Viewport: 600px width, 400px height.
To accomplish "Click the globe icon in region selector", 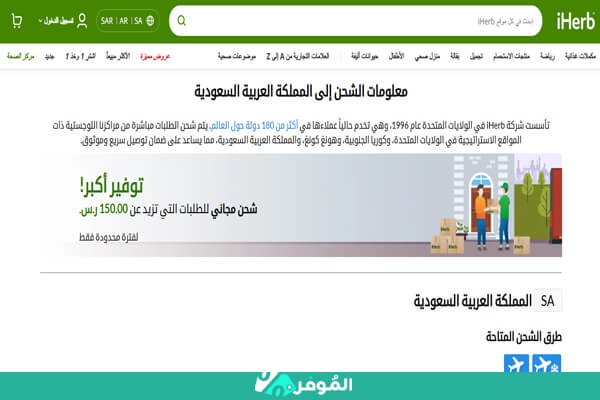I will (150, 21).
